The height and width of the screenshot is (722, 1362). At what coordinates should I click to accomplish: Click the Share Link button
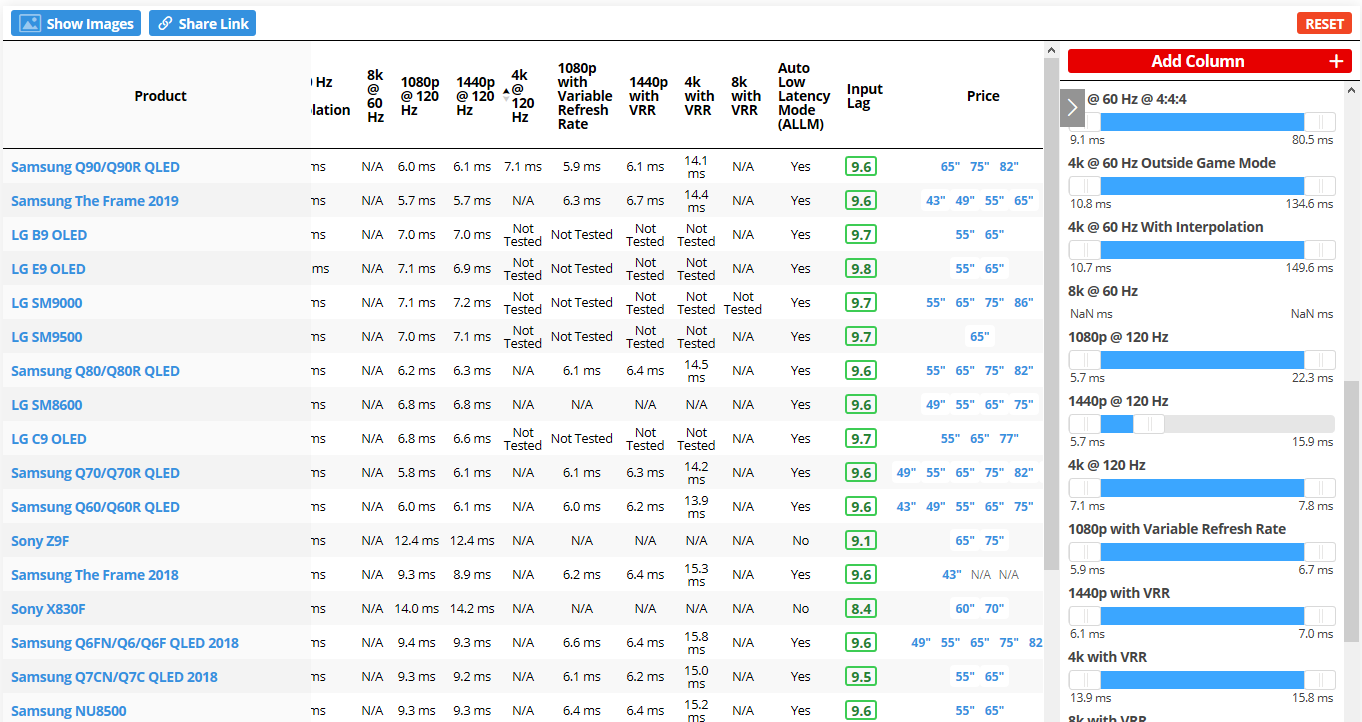(202, 23)
